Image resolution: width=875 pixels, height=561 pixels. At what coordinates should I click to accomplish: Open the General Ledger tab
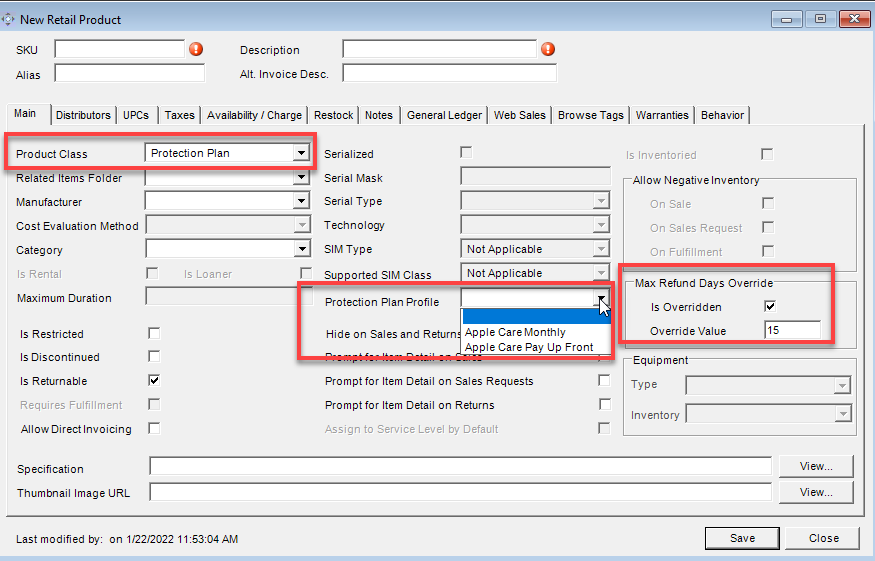pyautogui.click(x=444, y=115)
